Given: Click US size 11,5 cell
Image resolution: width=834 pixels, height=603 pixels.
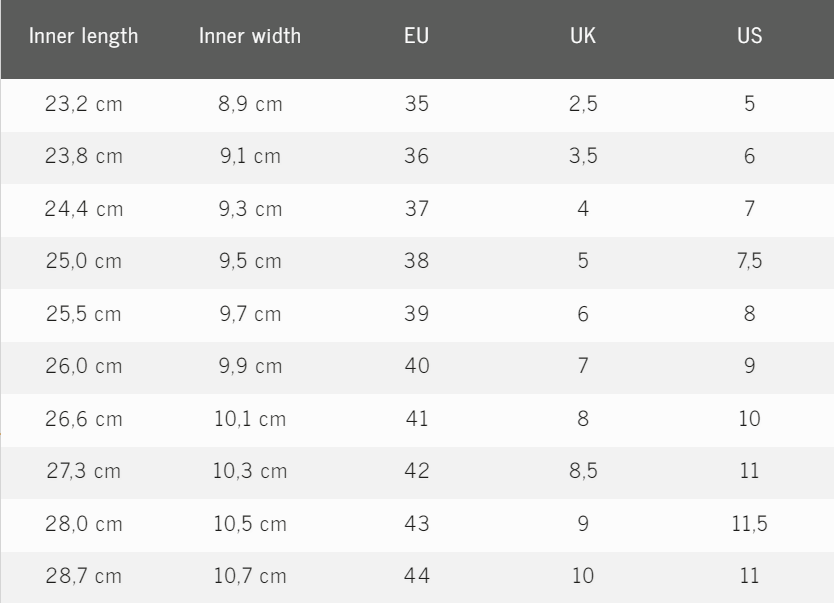Looking at the screenshot, I should point(749,524).
